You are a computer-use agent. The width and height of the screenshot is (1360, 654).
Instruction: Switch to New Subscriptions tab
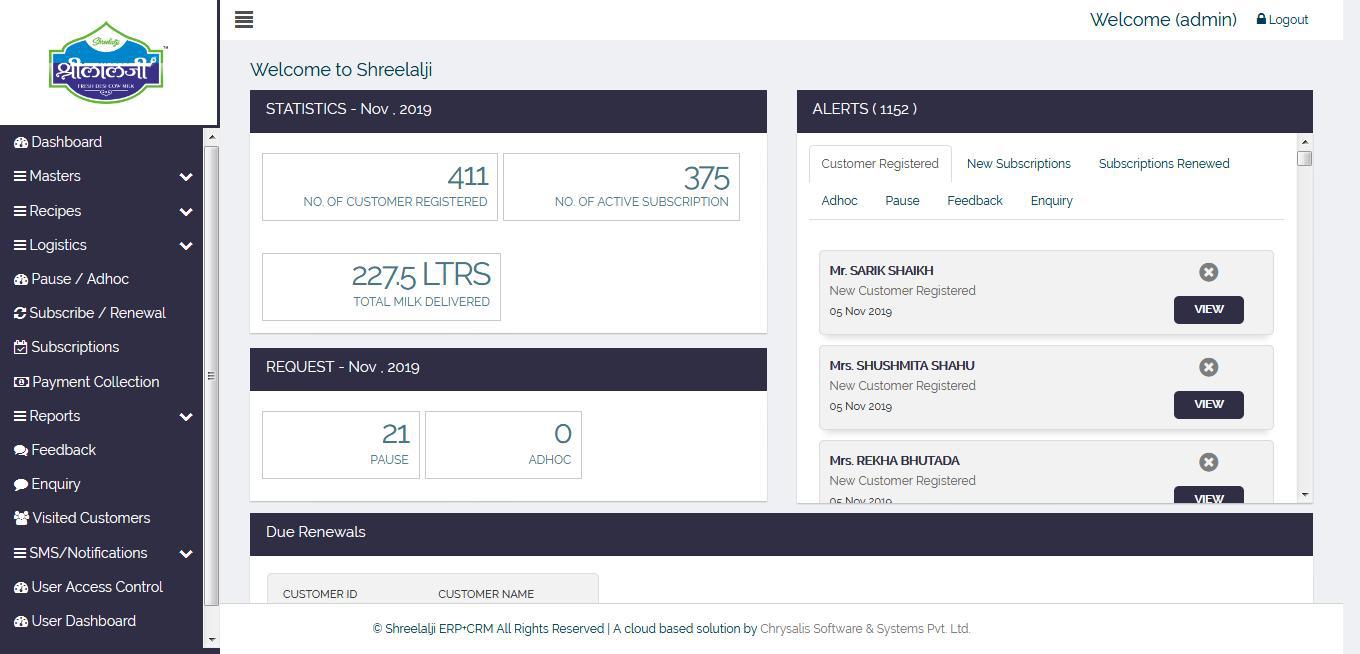[x=1018, y=164]
